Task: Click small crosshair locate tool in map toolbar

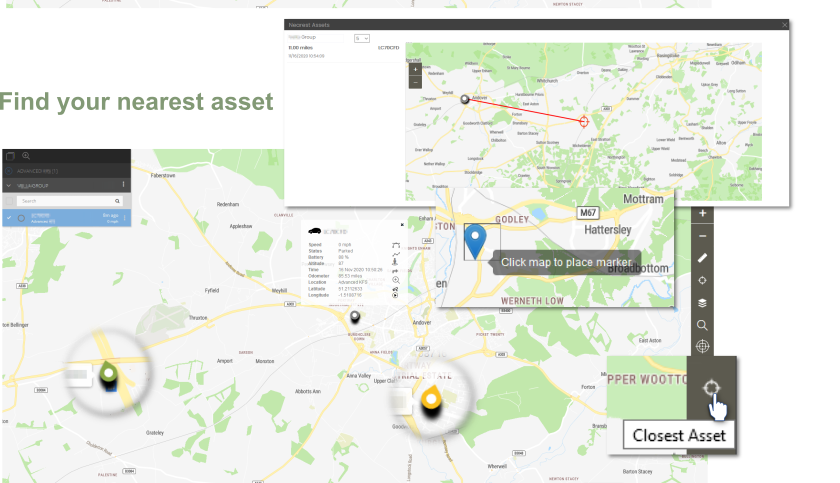Action: click(702, 280)
